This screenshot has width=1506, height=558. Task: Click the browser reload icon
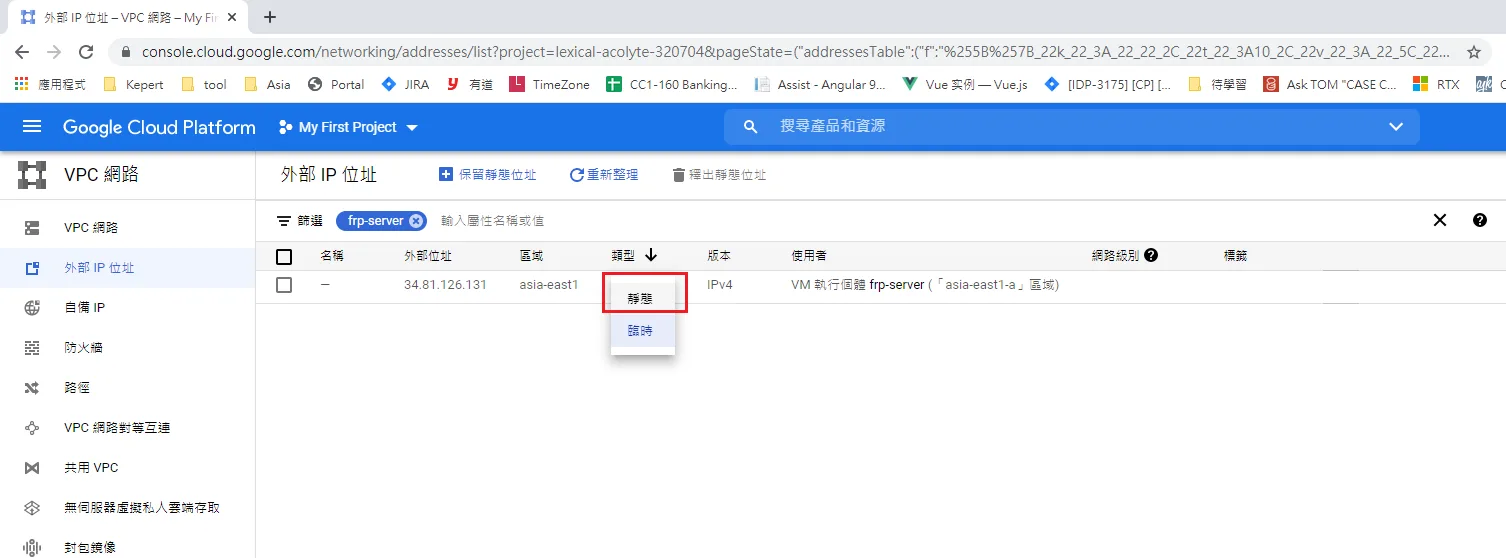(86, 52)
